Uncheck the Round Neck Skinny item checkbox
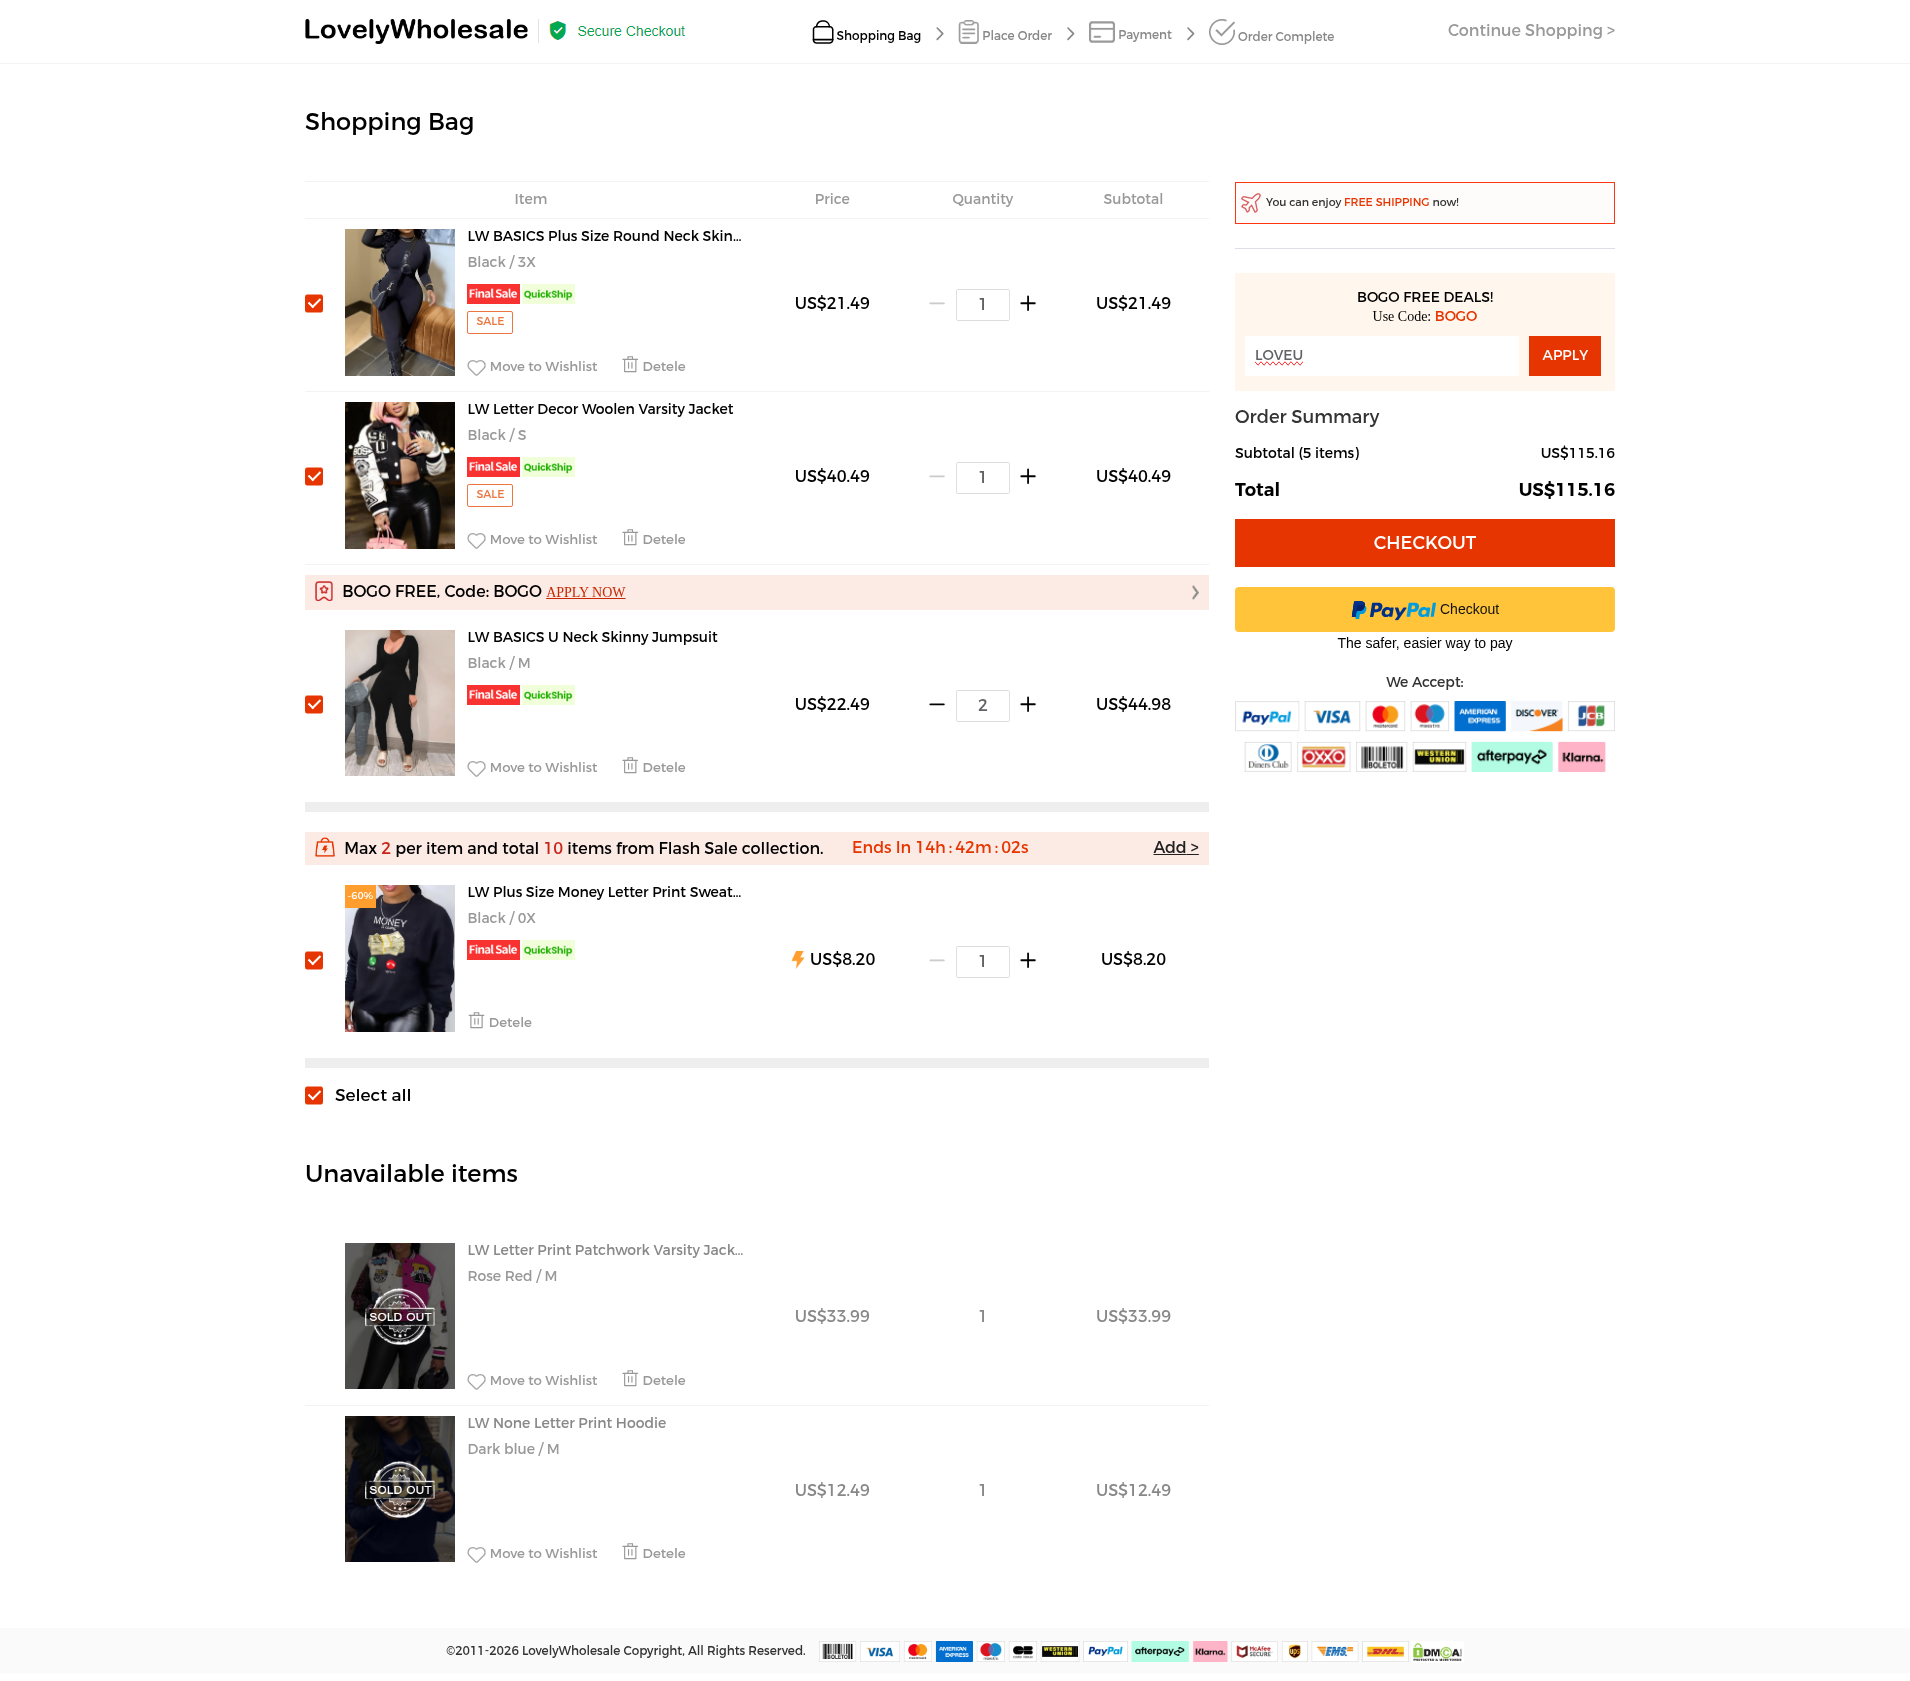This screenshot has height=1681, width=1910. click(x=314, y=303)
